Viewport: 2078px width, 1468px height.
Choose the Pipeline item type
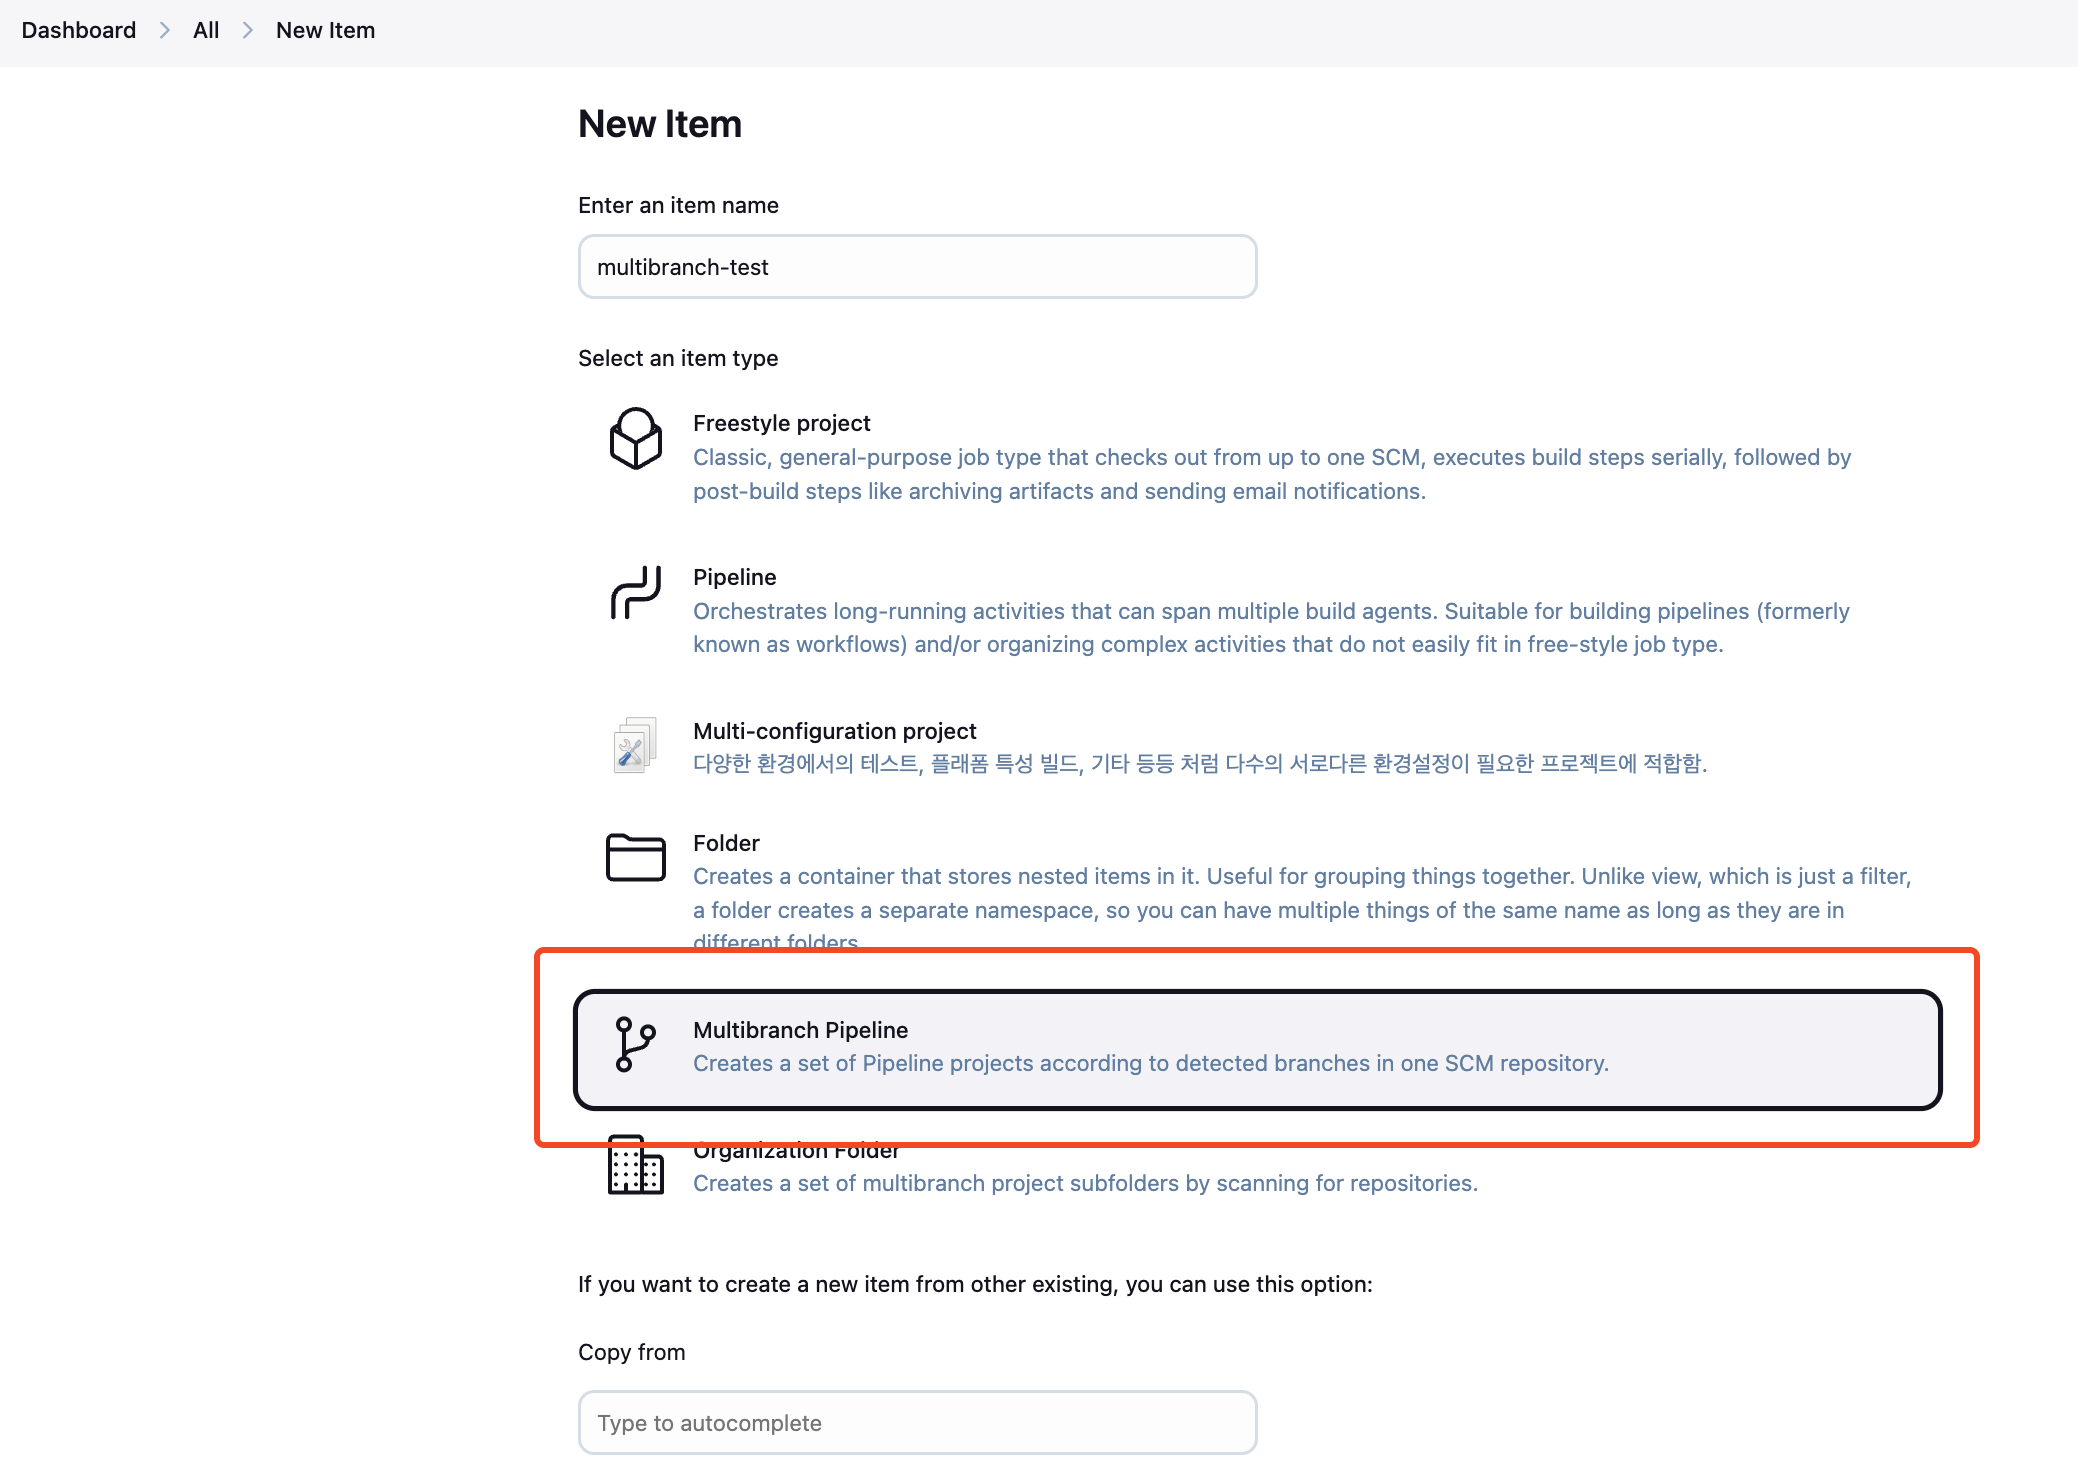click(734, 577)
